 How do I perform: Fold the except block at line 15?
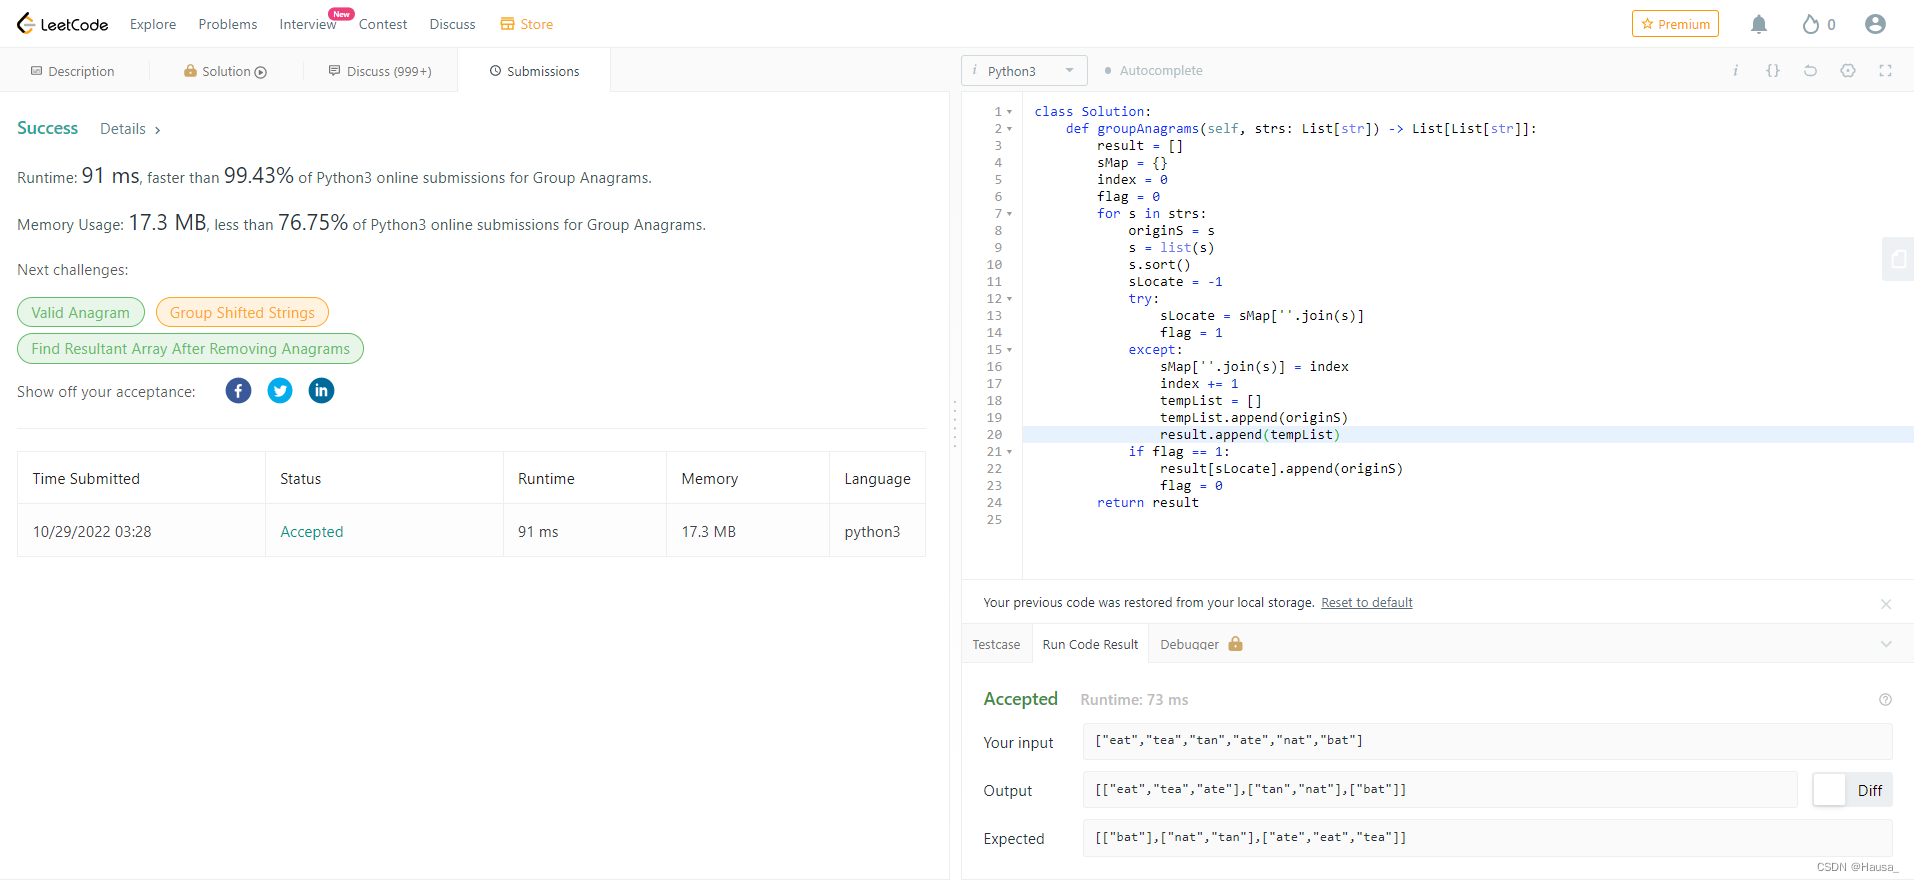1010,350
